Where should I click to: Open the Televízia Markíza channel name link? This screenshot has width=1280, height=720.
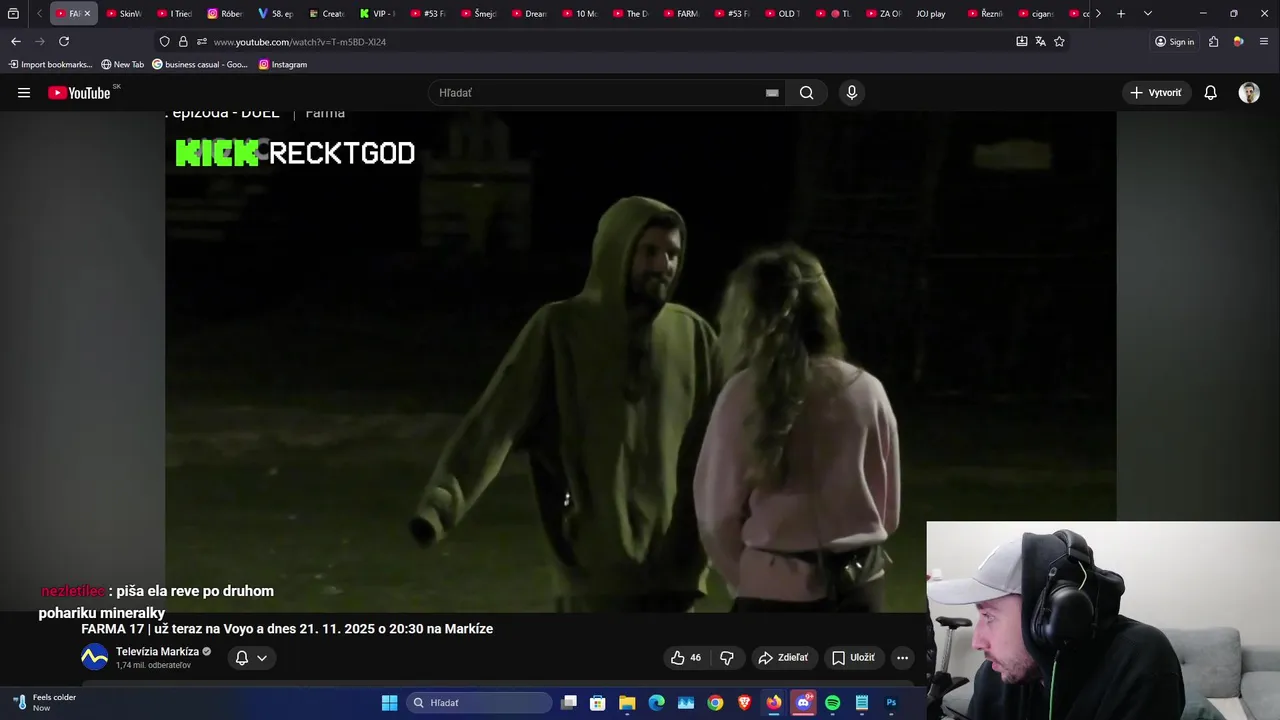point(157,652)
